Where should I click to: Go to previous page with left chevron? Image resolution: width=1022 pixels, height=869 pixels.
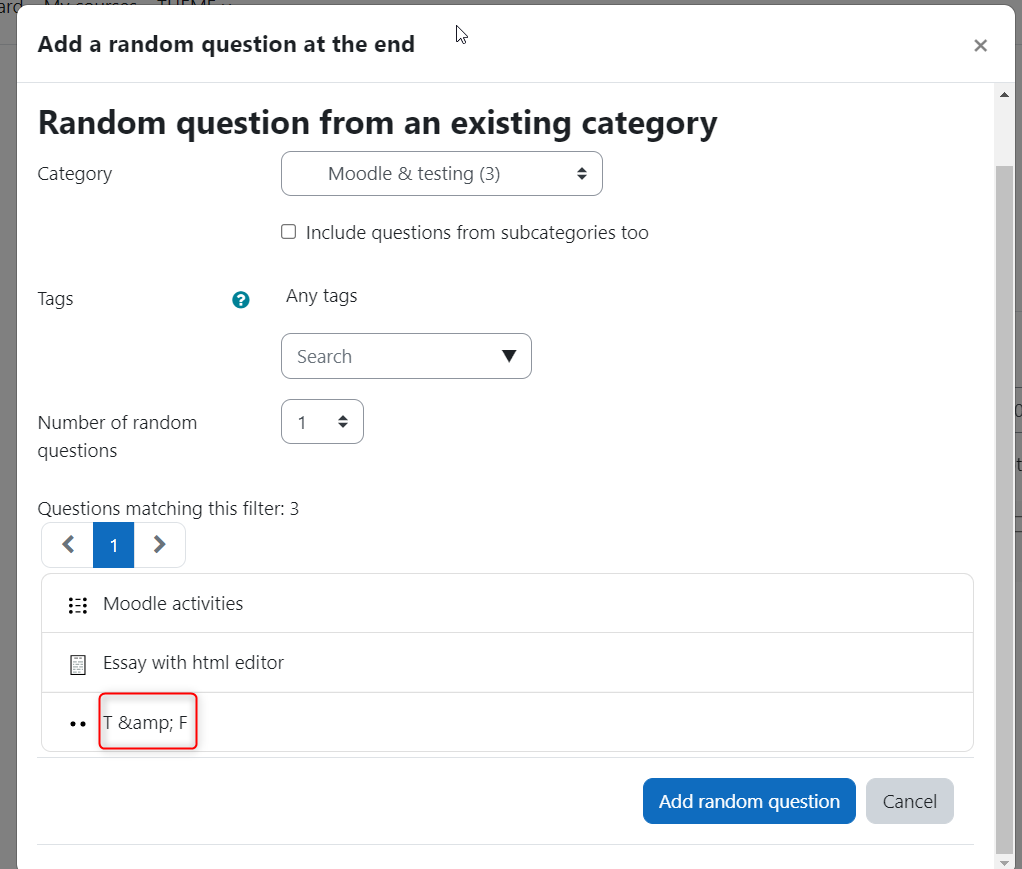68,544
